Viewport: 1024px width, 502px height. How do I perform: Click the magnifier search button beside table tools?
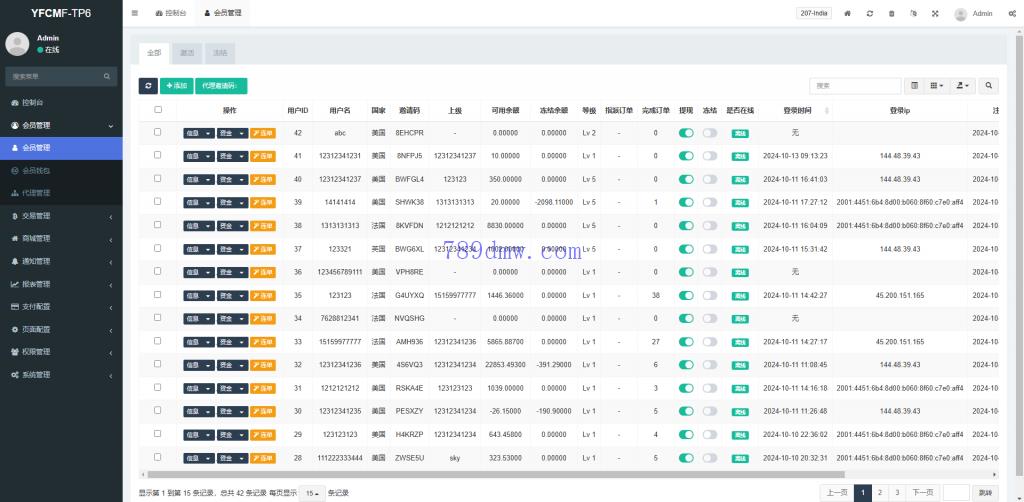(988, 86)
